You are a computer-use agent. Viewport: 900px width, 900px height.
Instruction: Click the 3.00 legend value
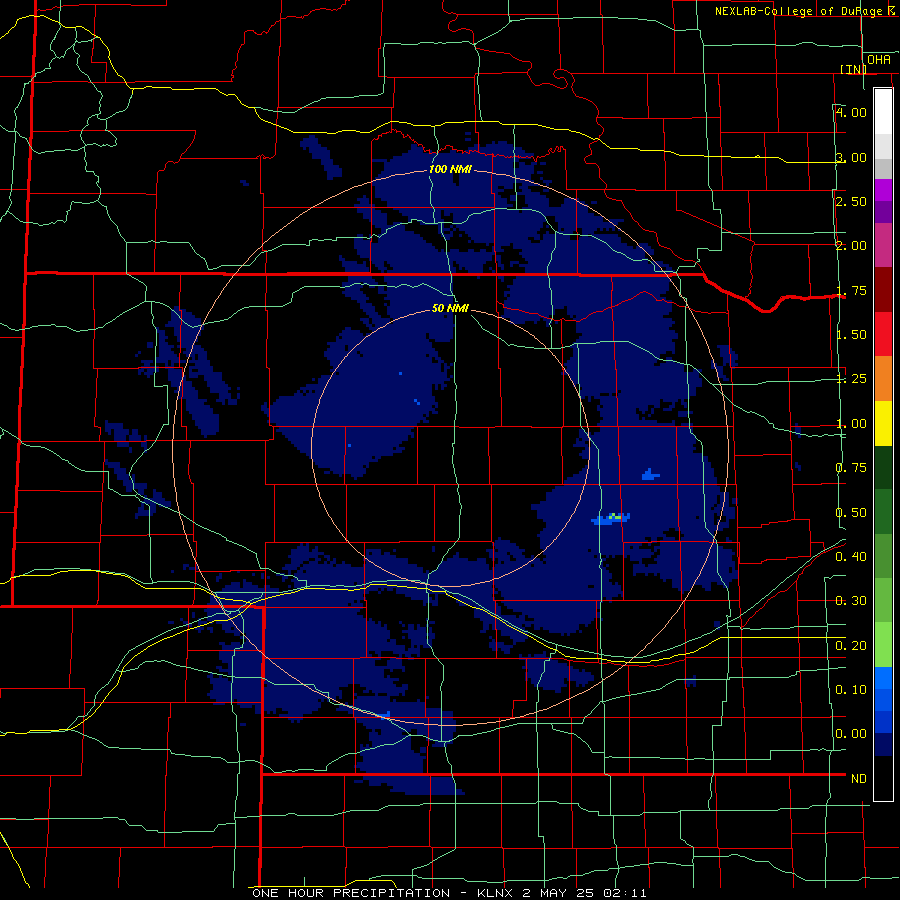click(851, 157)
